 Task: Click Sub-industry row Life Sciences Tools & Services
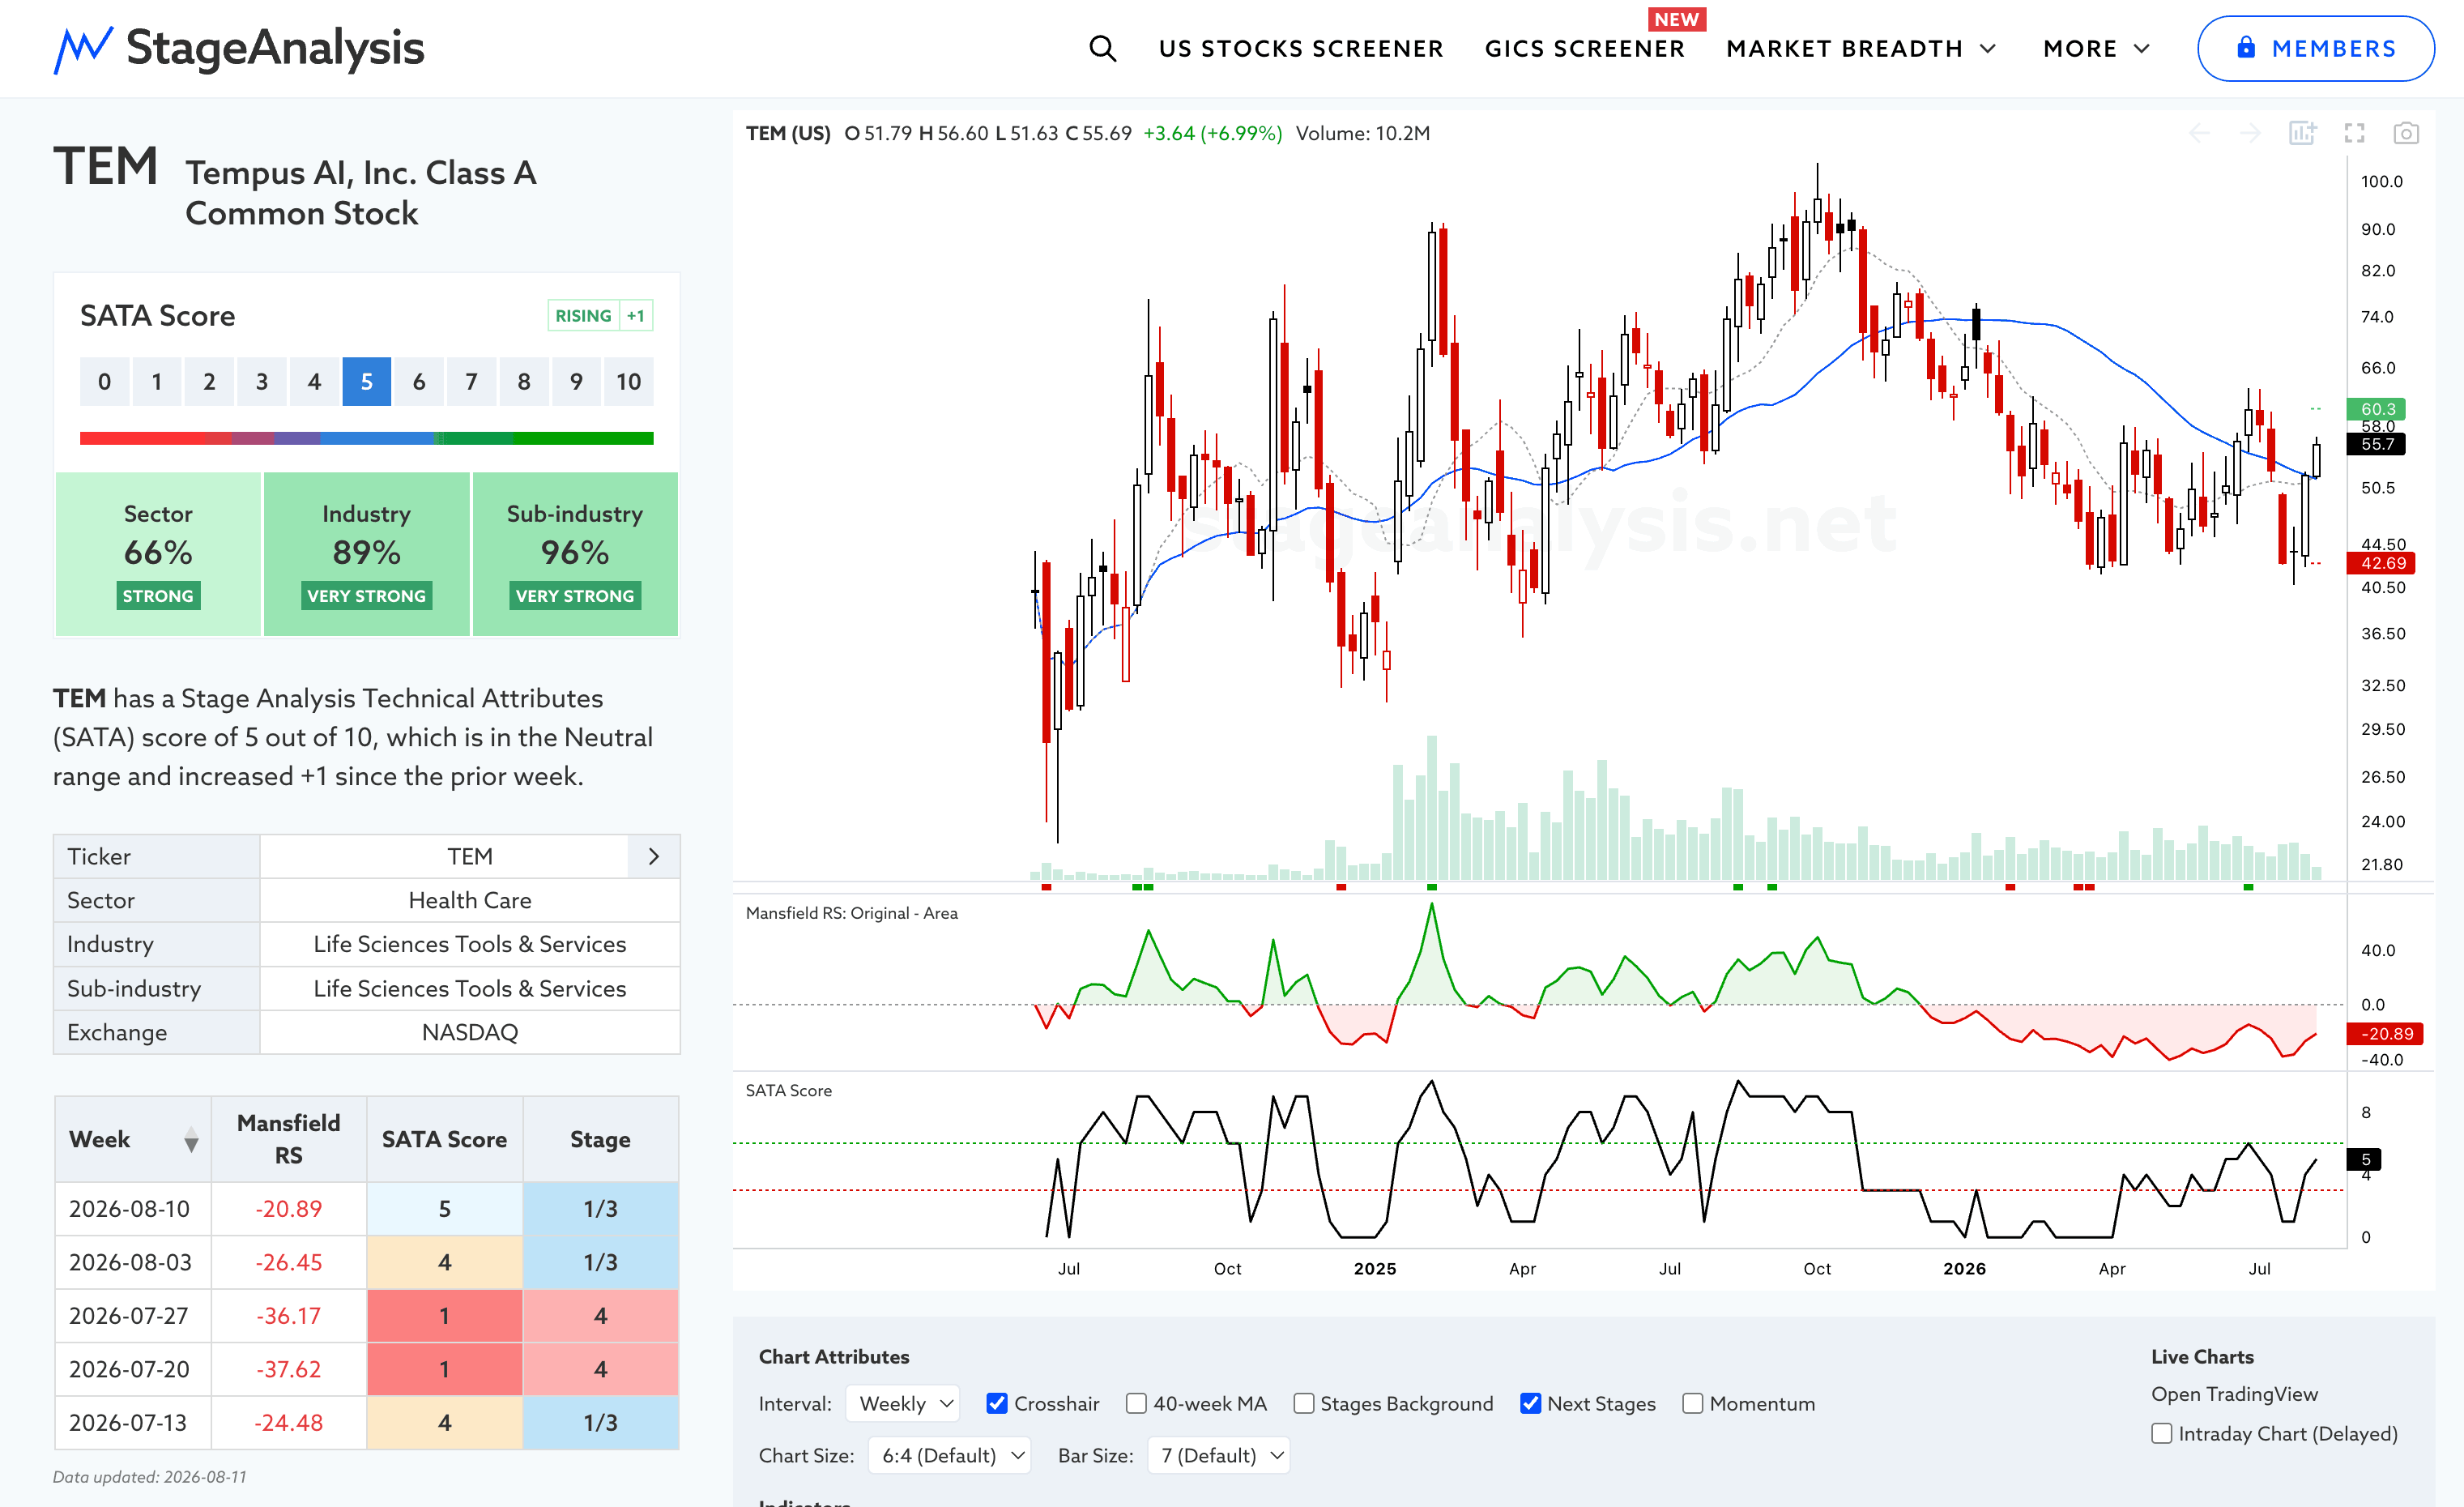pos(470,989)
